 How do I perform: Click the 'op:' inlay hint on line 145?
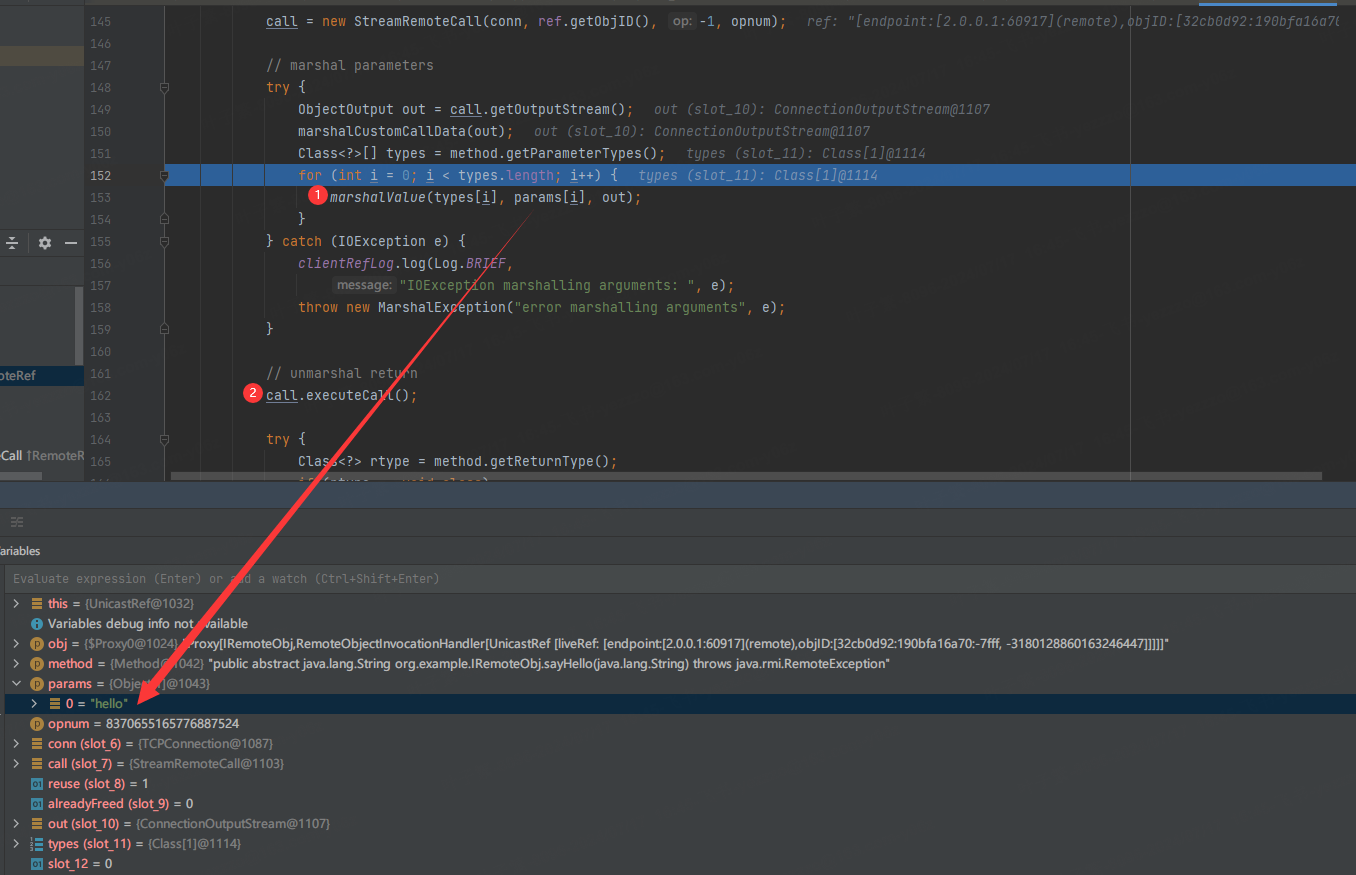click(681, 22)
